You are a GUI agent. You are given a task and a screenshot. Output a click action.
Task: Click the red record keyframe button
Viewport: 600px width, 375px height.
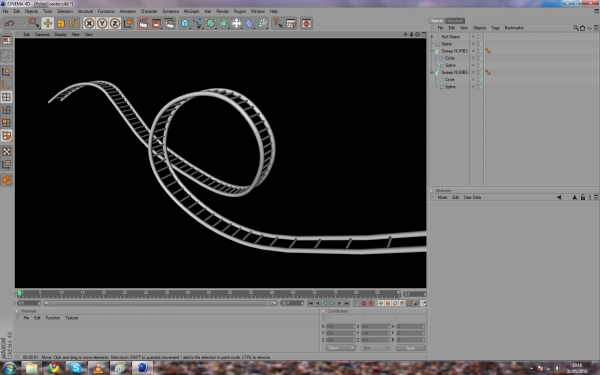tap(364, 303)
